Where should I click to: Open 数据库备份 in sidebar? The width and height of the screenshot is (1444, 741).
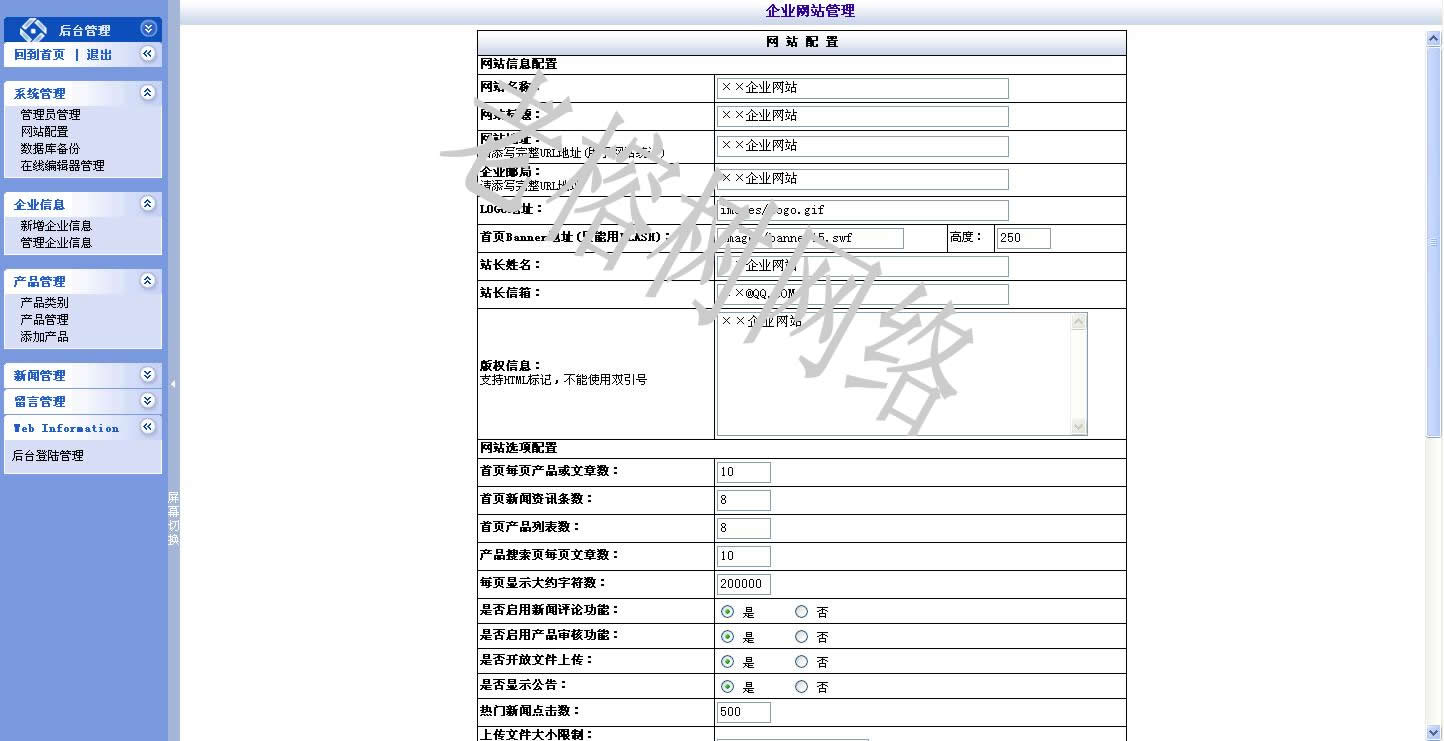[x=50, y=149]
